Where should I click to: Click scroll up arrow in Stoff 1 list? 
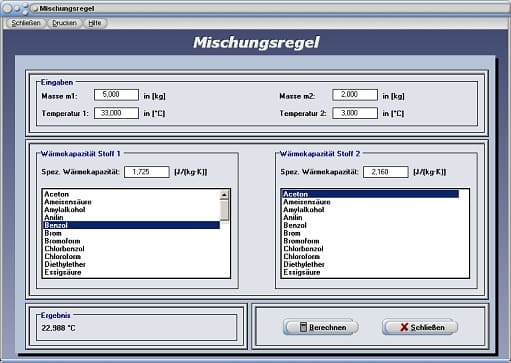[x=224, y=195]
